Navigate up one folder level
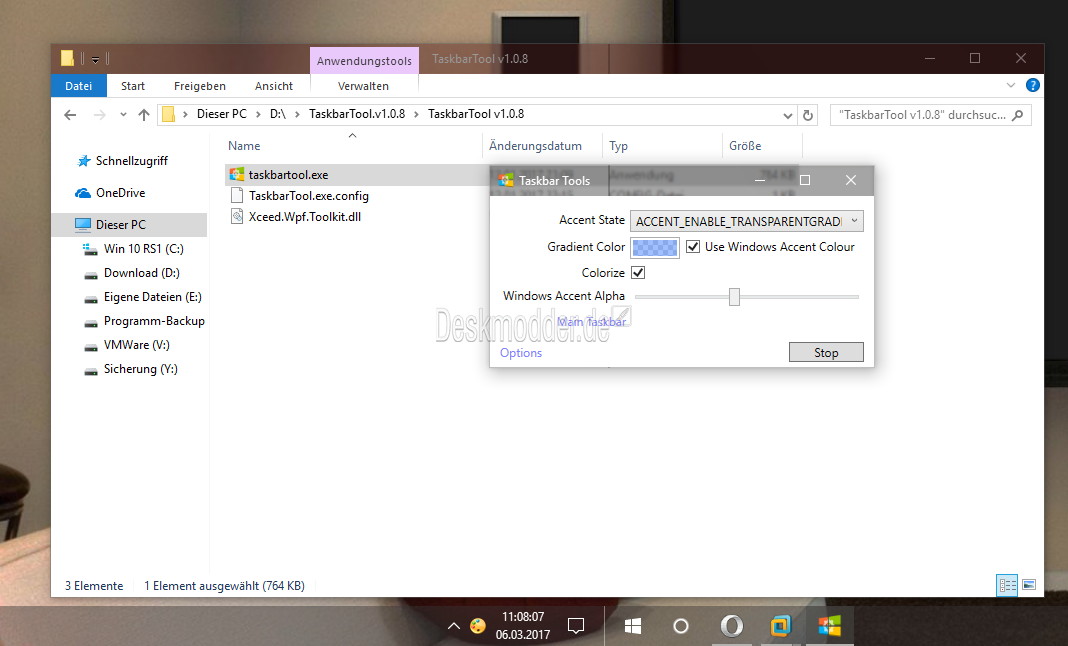The image size is (1068, 646). pyautogui.click(x=144, y=114)
